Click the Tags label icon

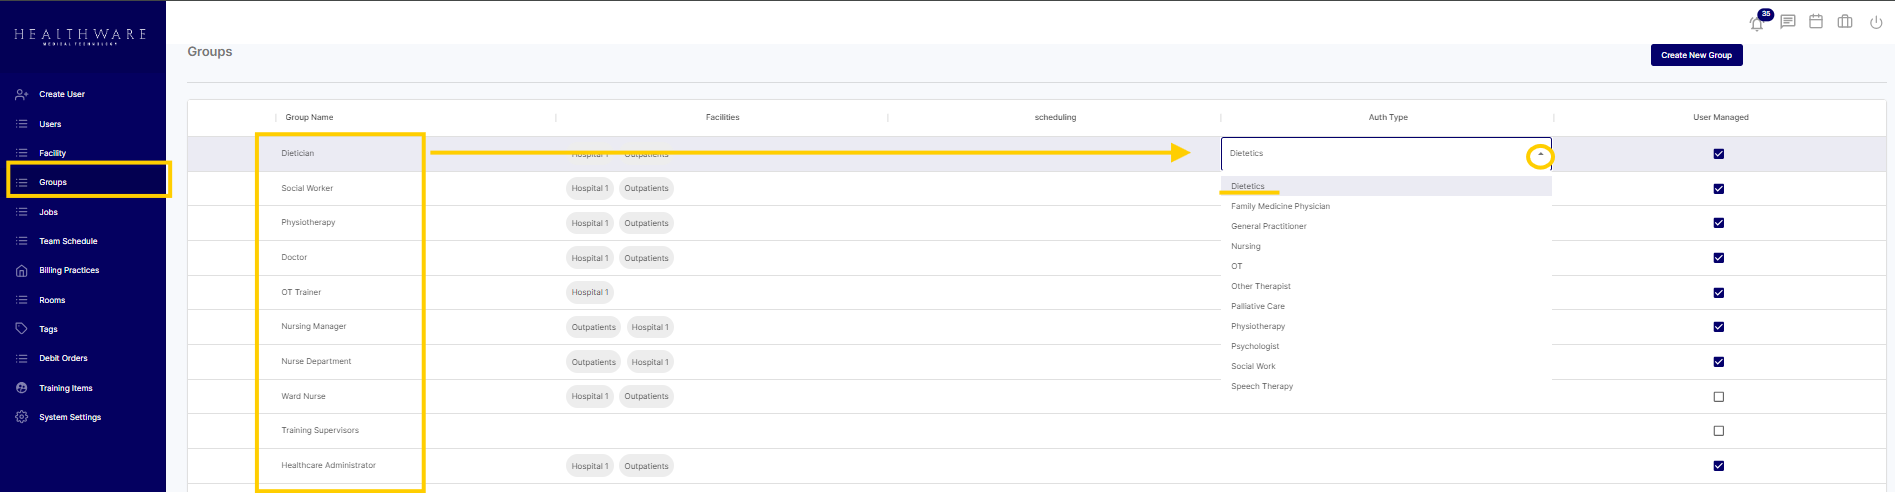click(21, 329)
